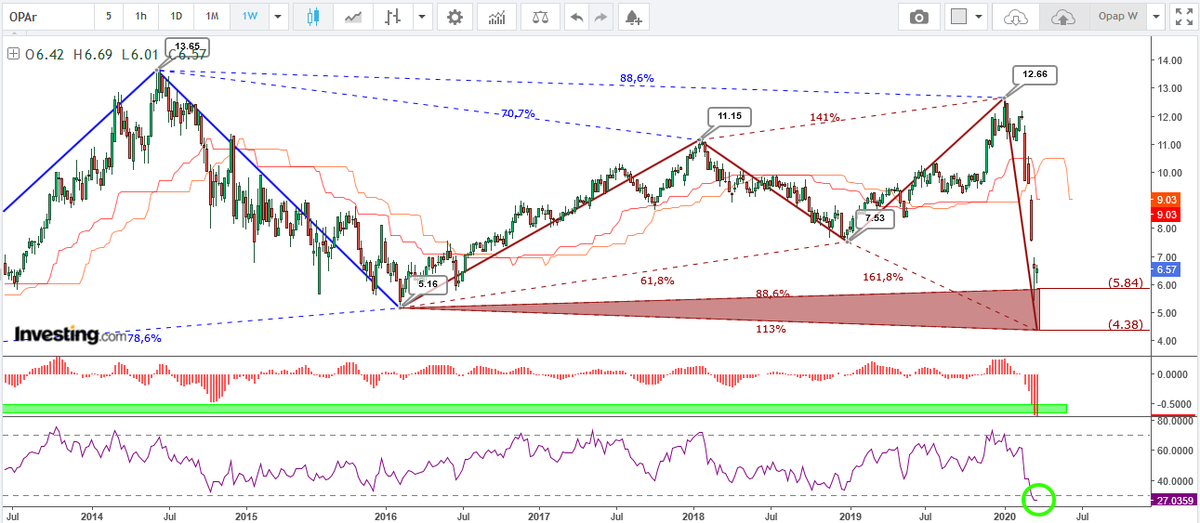Choose the chart layout square icon
This screenshot has width=1200, height=523.
click(959, 17)
